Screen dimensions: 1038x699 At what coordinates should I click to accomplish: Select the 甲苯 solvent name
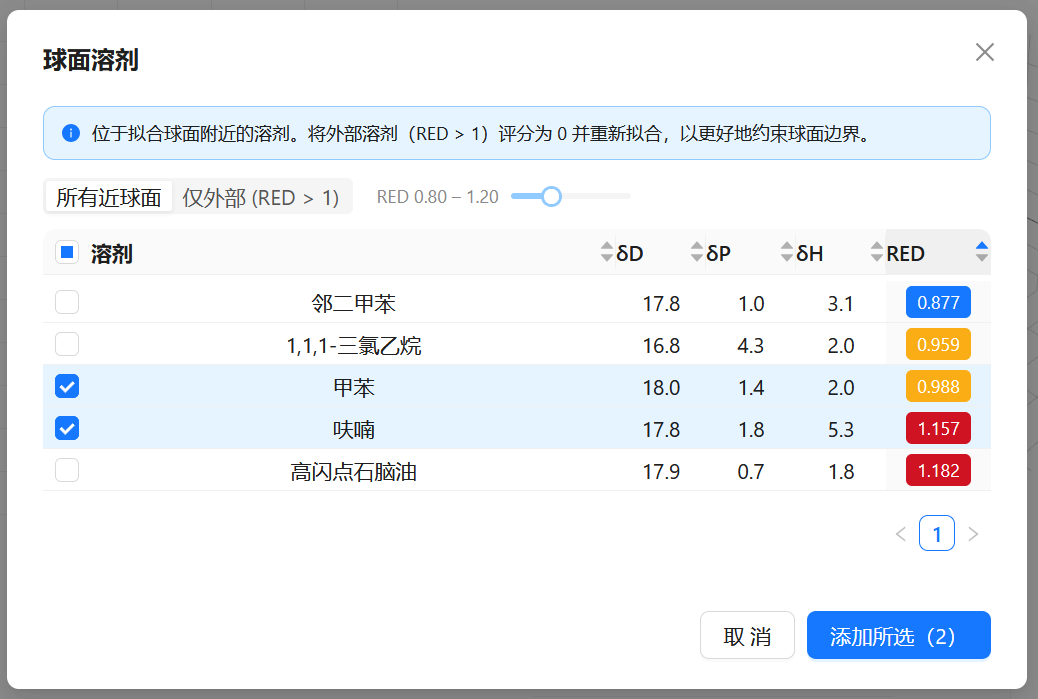point(354,387)
